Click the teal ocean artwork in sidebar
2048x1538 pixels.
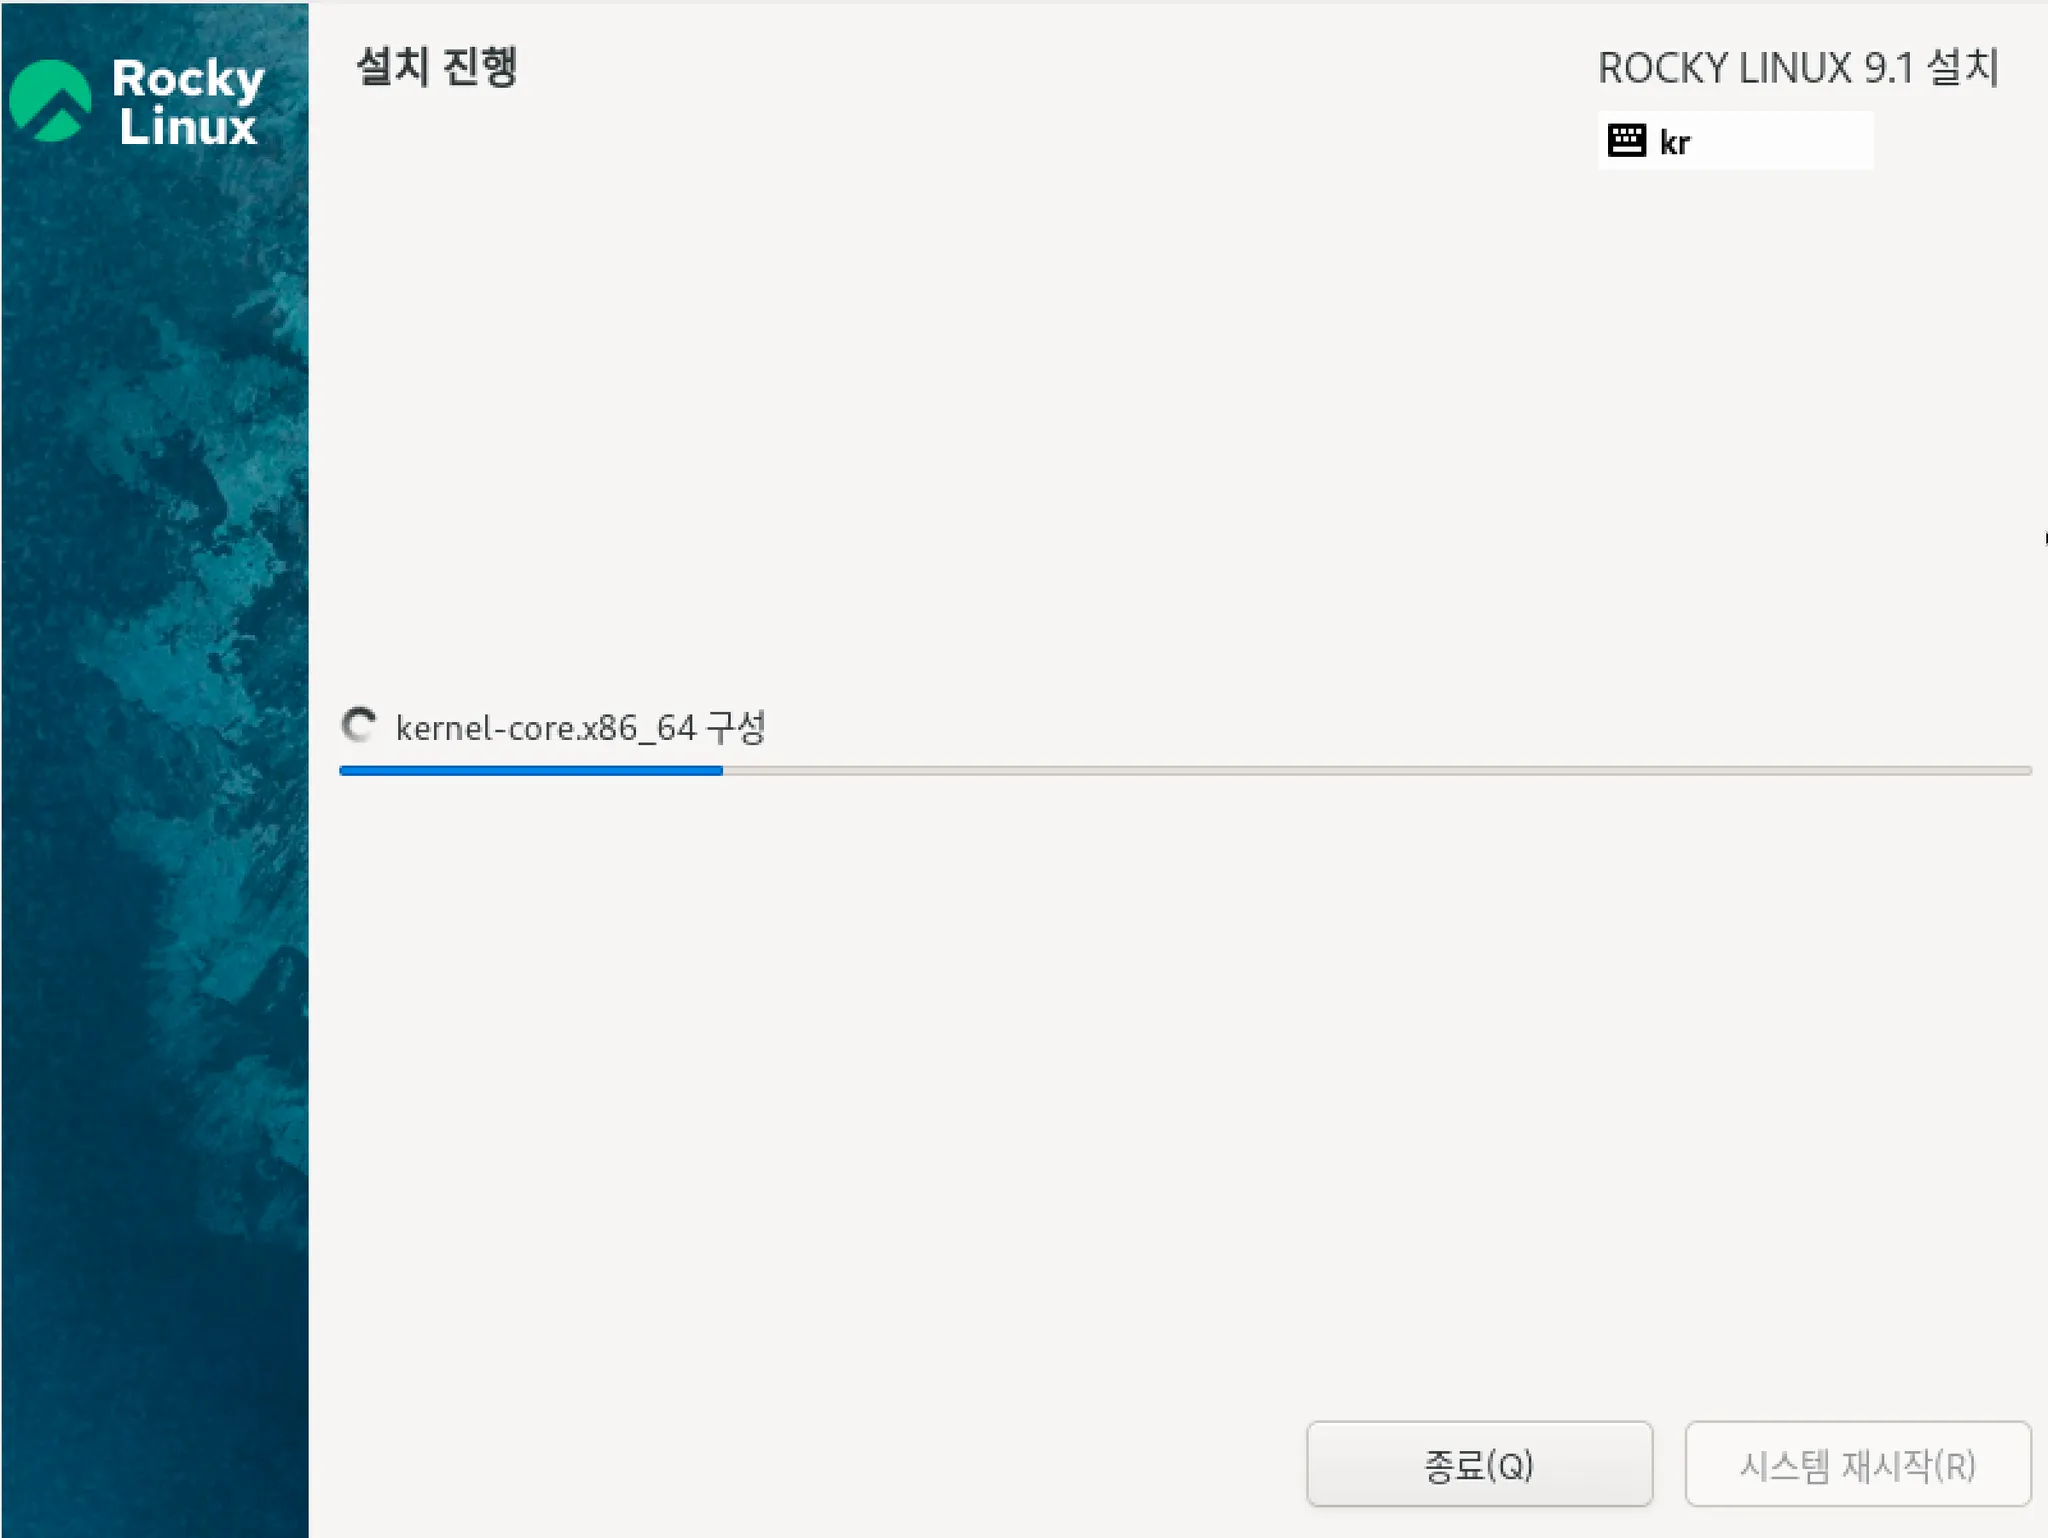coord(155,800)
